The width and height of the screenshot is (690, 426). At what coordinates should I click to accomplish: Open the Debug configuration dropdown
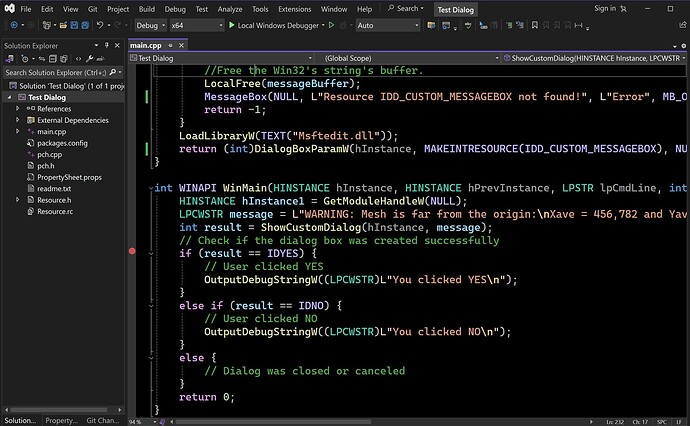150,25
